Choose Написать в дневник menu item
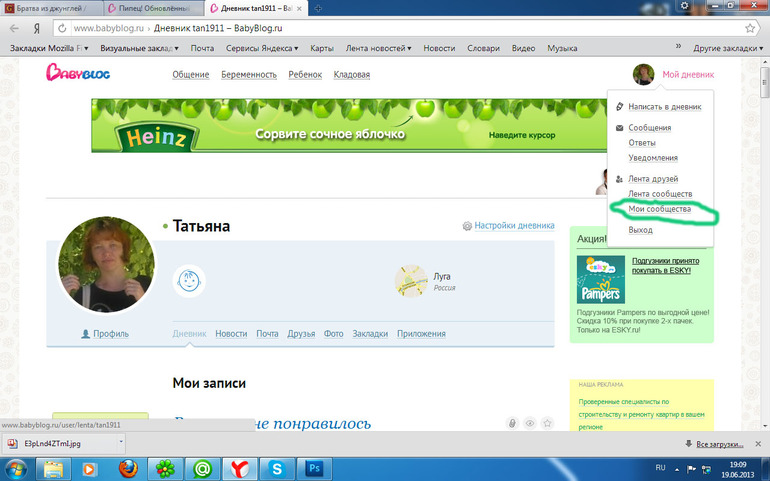The image size is (770, 481). click(664, 106)
